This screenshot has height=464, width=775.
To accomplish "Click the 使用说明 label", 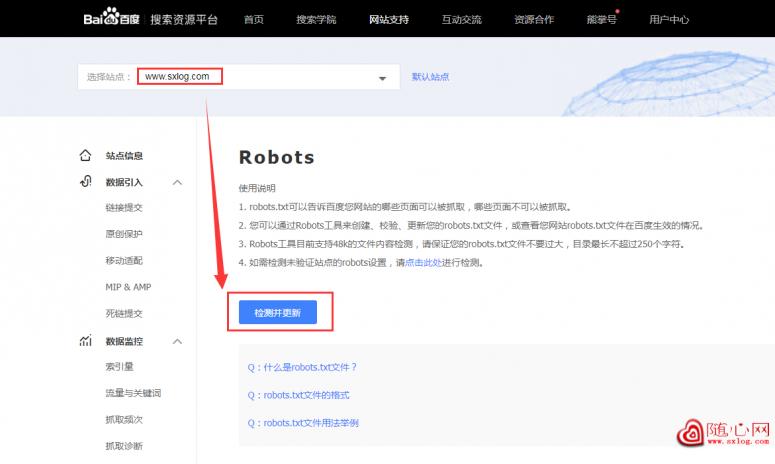I will point(257,188).
